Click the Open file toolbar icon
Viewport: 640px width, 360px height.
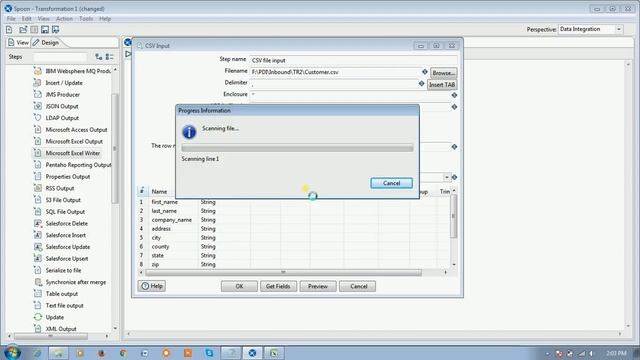[23, 29]
